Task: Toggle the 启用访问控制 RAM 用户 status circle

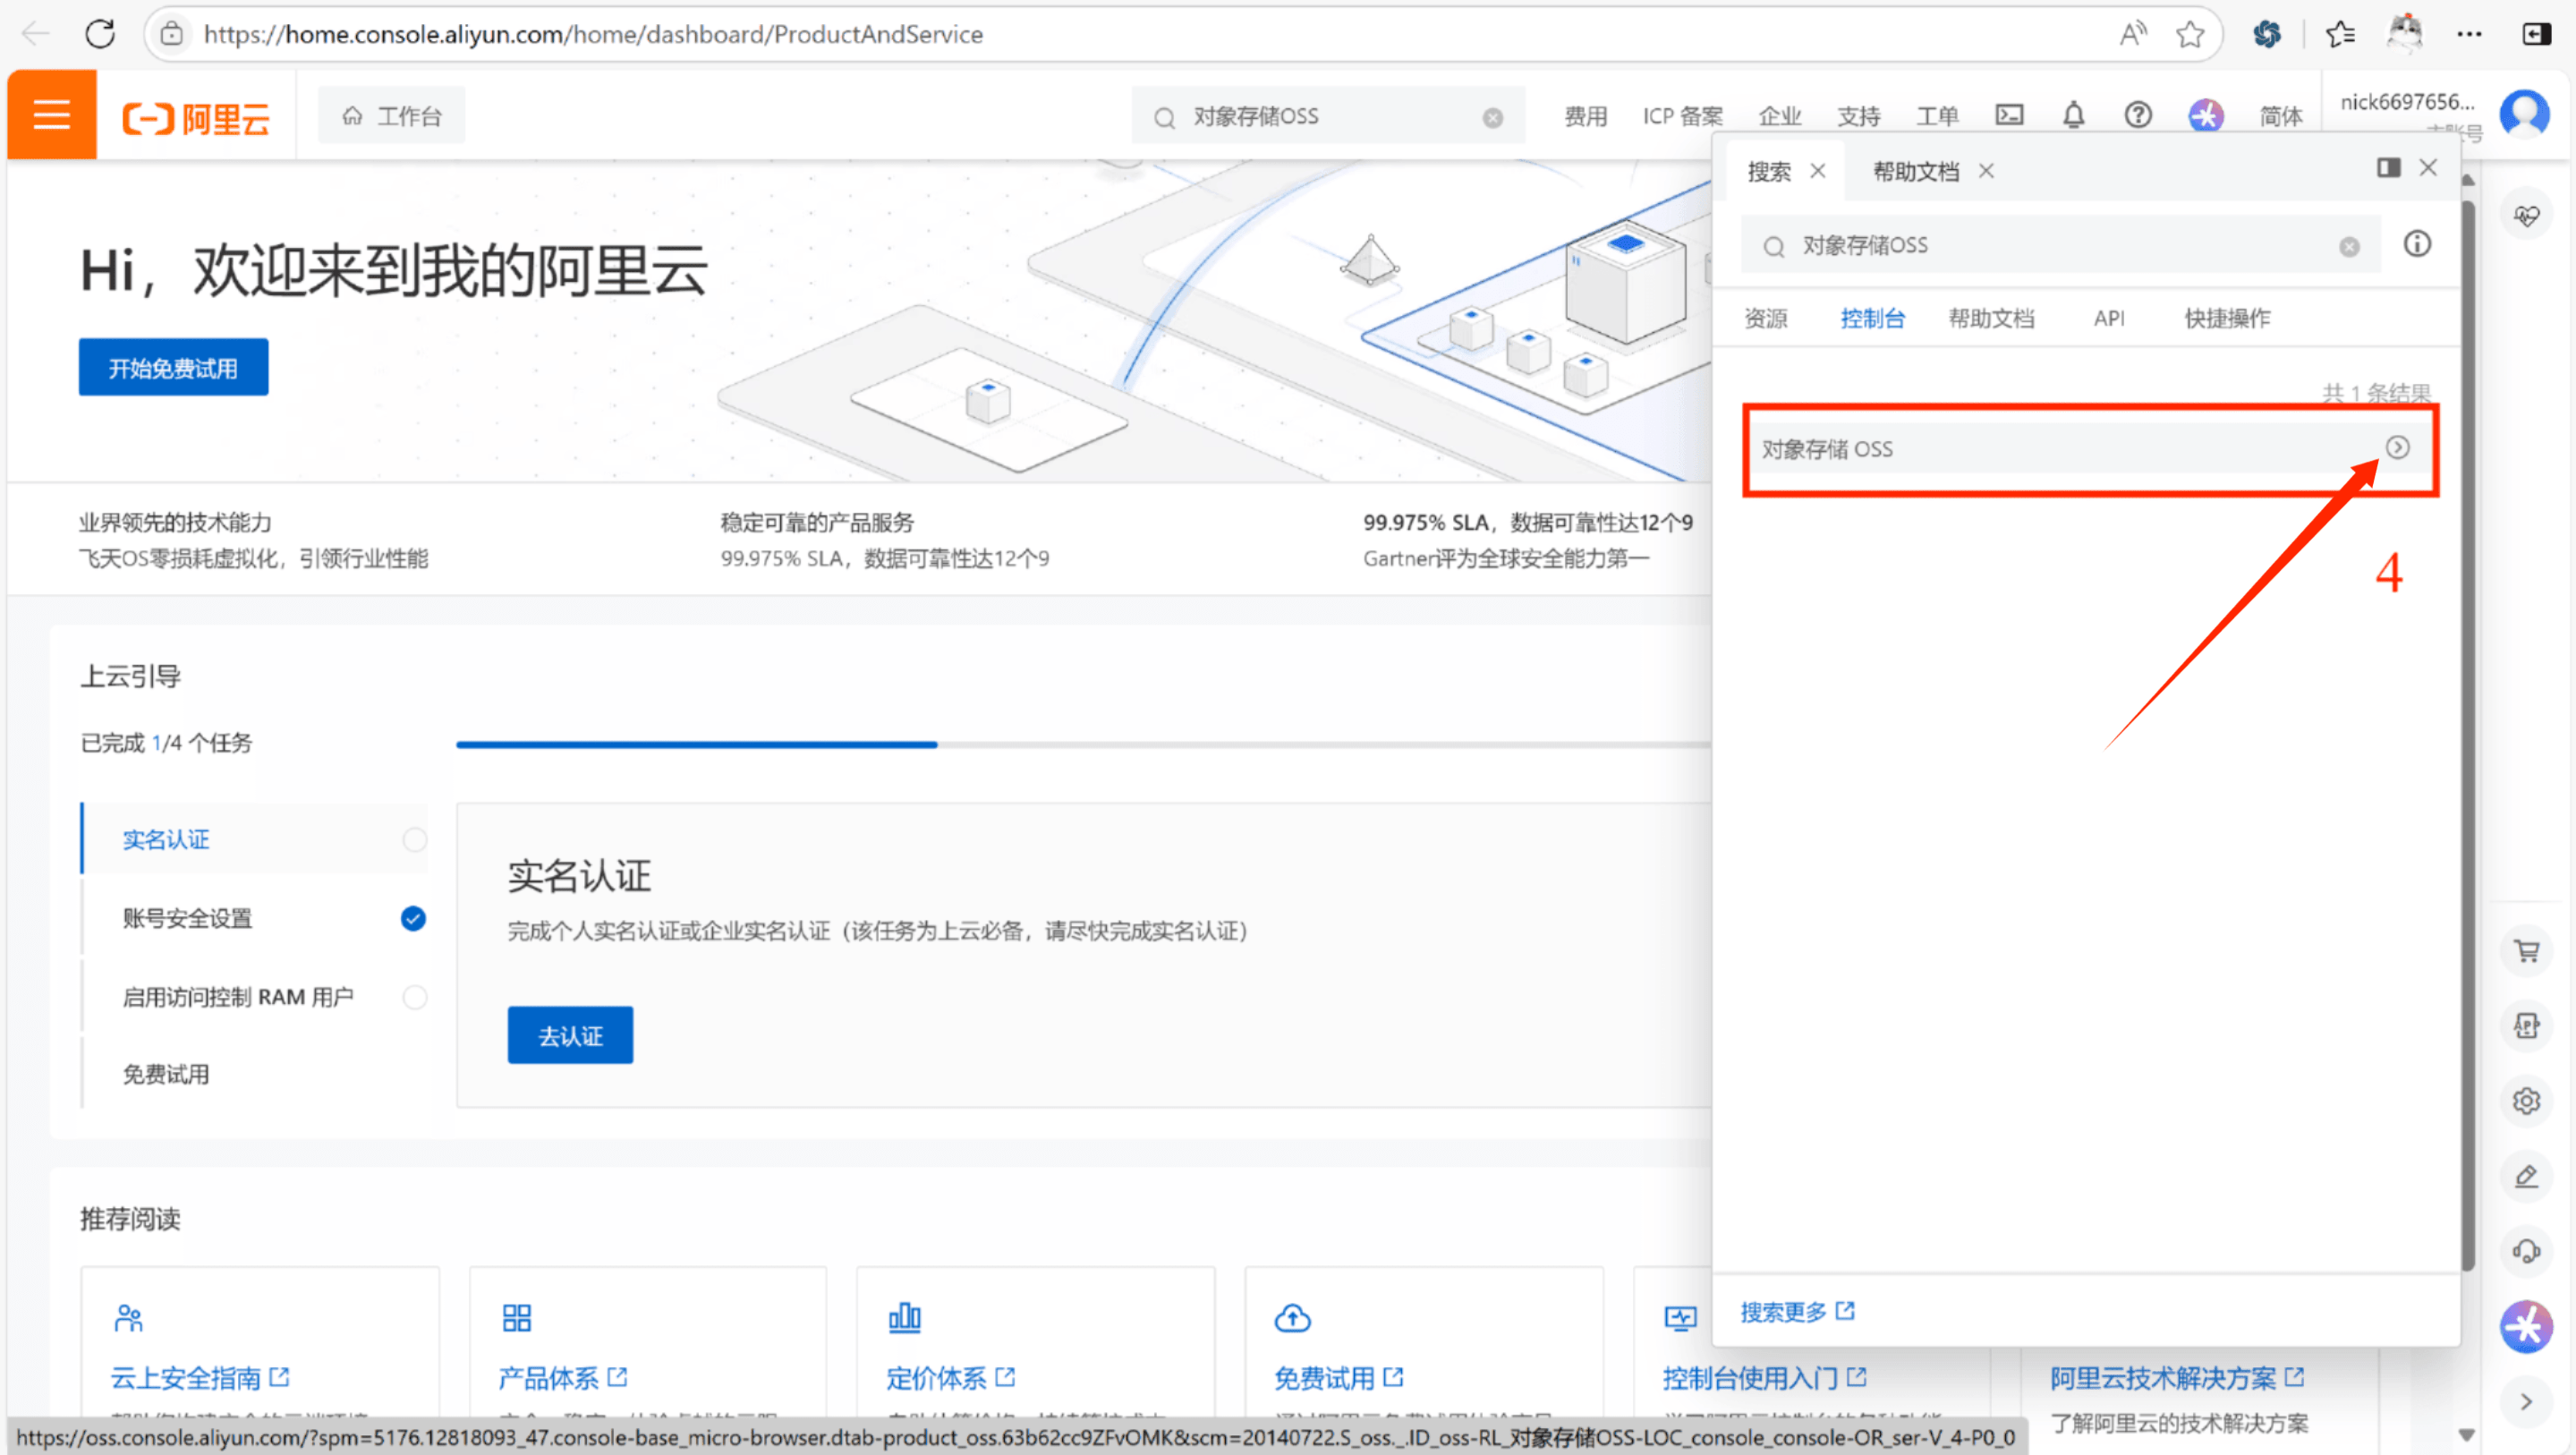Action: 413,995
